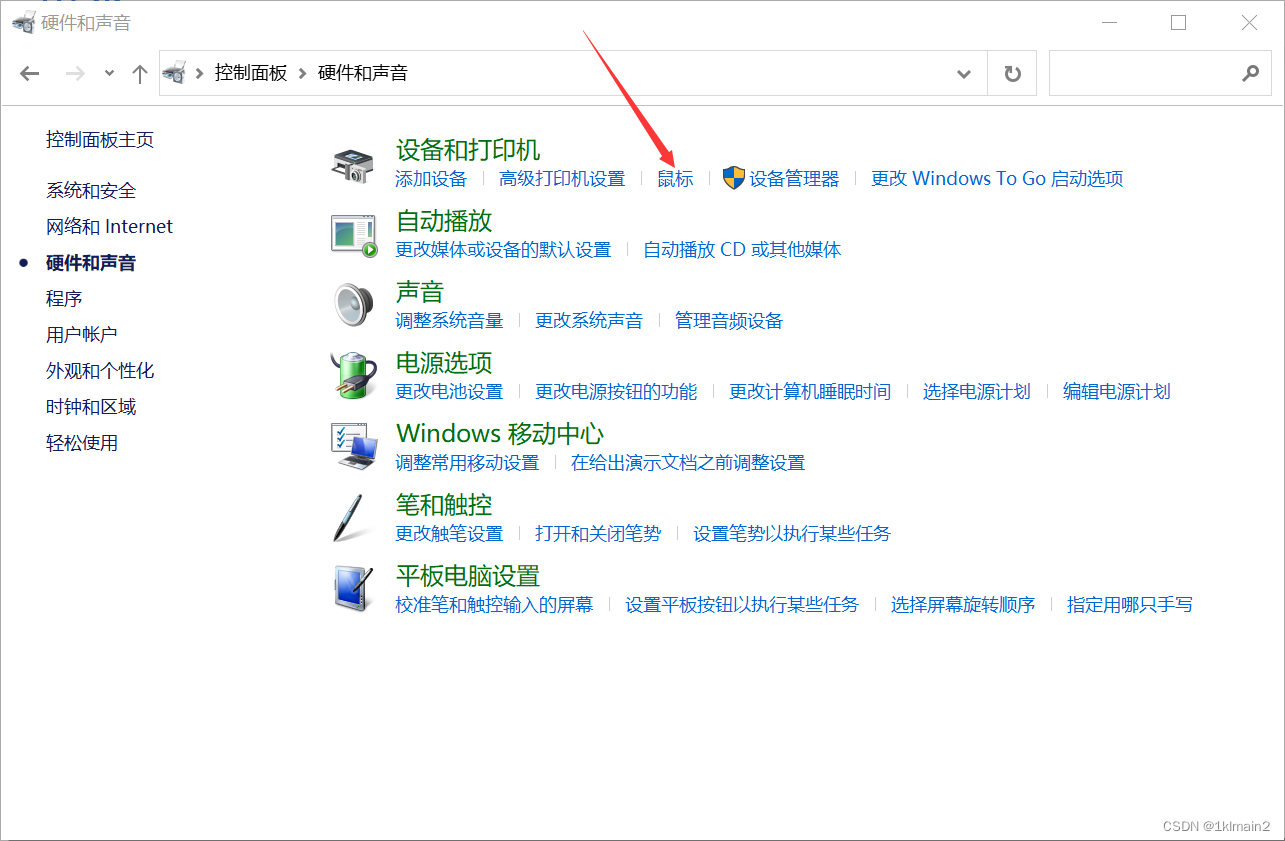
Task: Open 系统和安全 in the sidebar
Action: [91, 191]
